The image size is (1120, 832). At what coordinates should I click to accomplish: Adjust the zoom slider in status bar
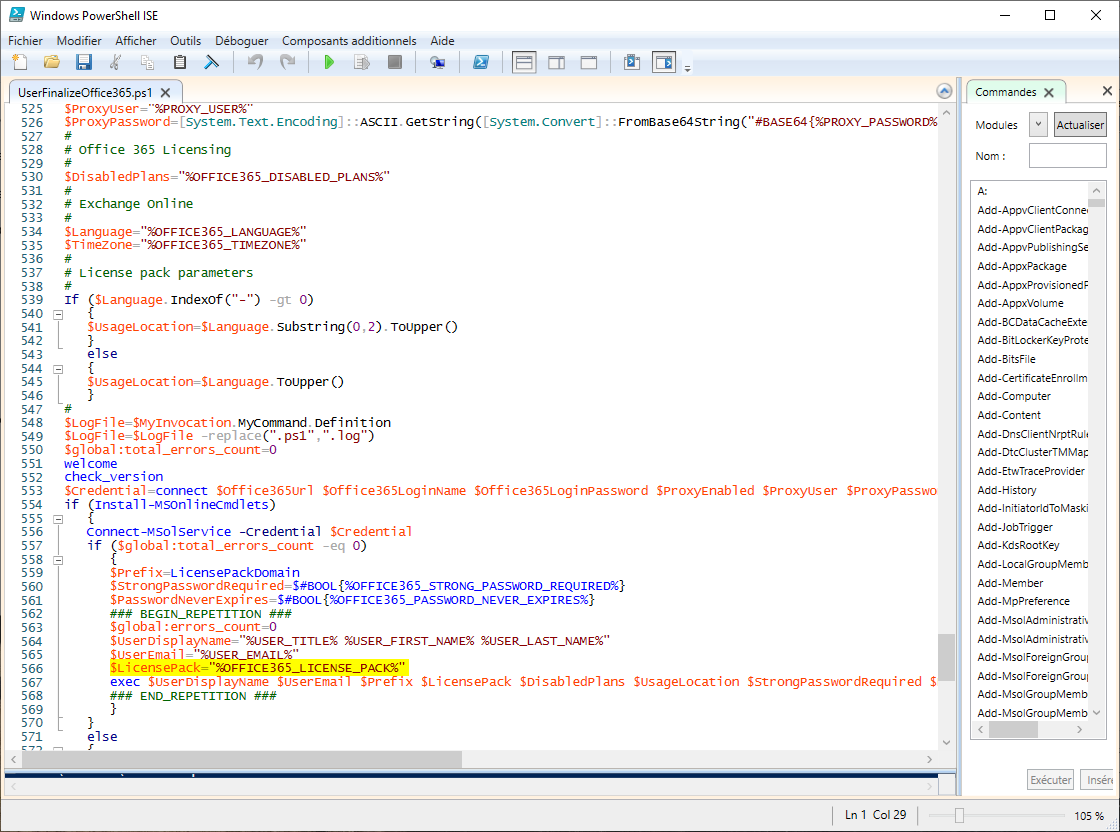(959, 815)
